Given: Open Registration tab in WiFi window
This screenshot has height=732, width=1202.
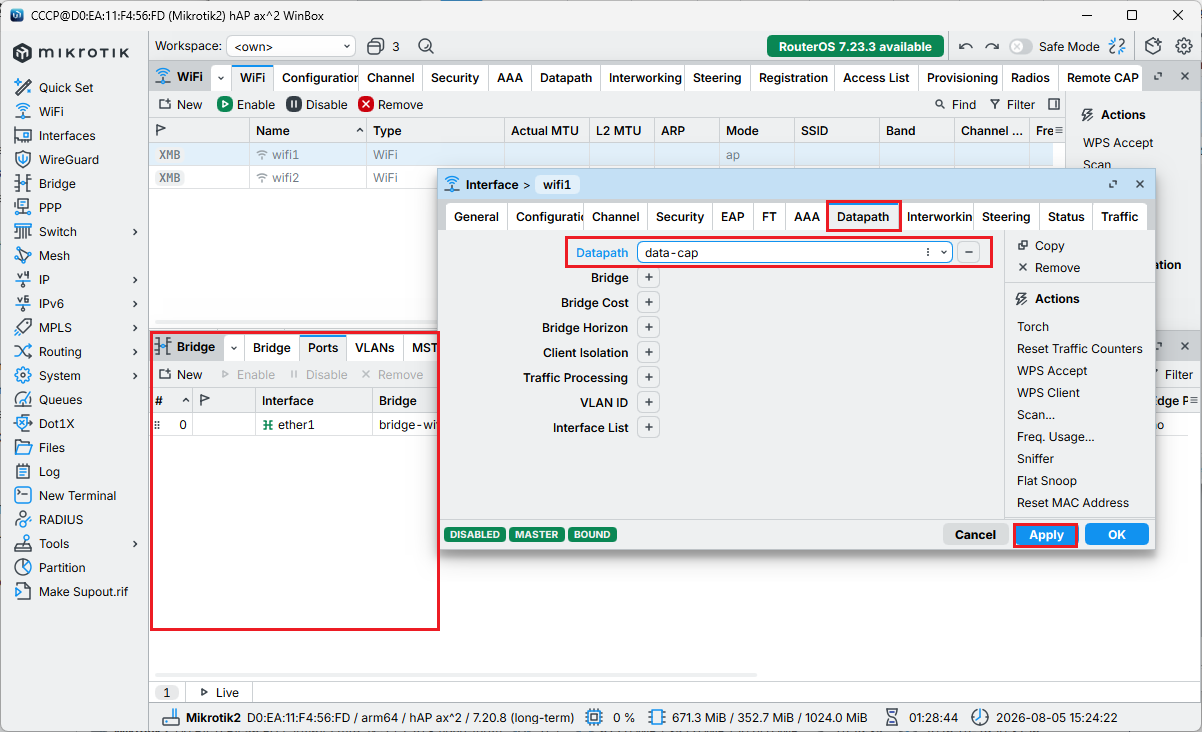Looking at the screenshot, I should pos(794,78).
